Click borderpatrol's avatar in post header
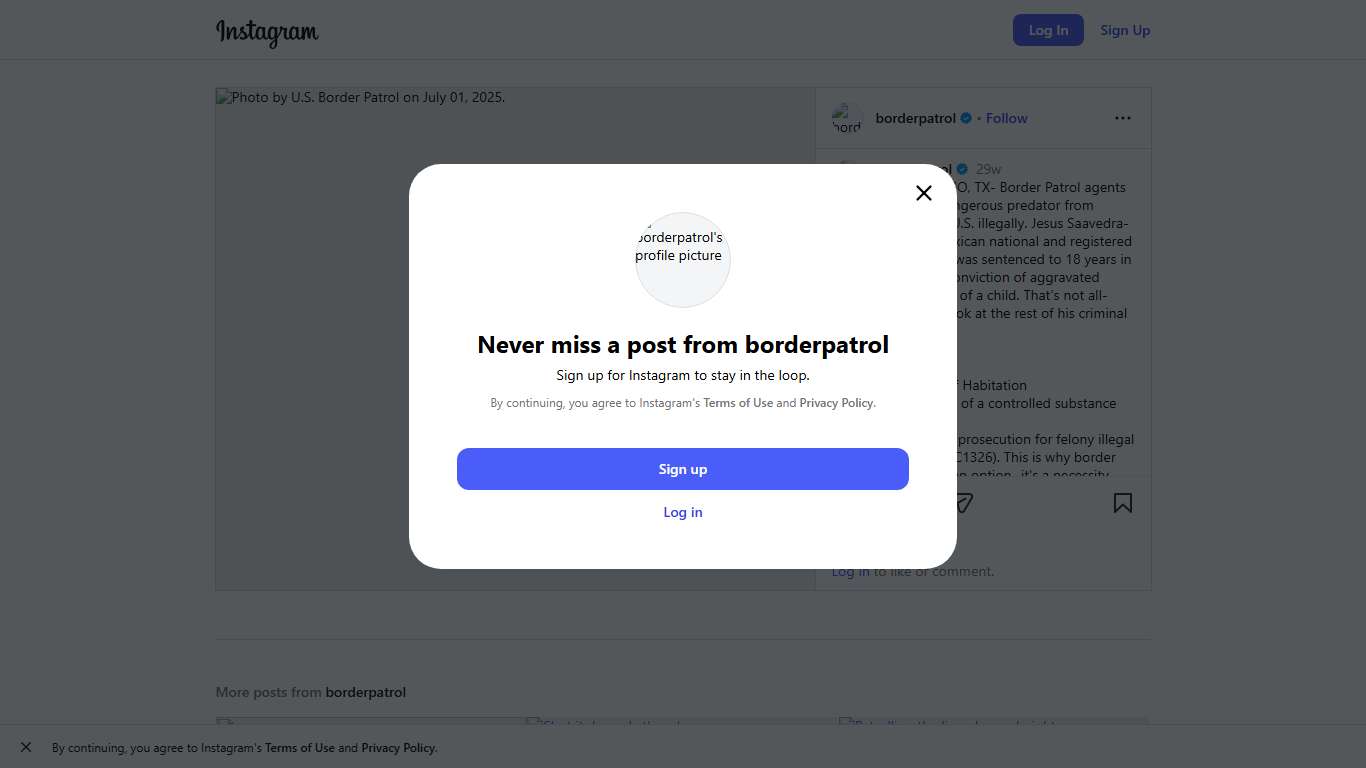The image size is (1366, 768). [847, 118]
